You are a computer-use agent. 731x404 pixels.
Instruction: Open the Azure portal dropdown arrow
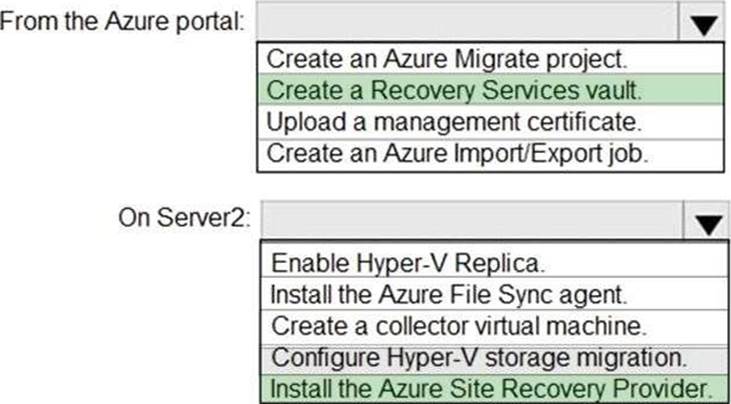coord(706,24)
